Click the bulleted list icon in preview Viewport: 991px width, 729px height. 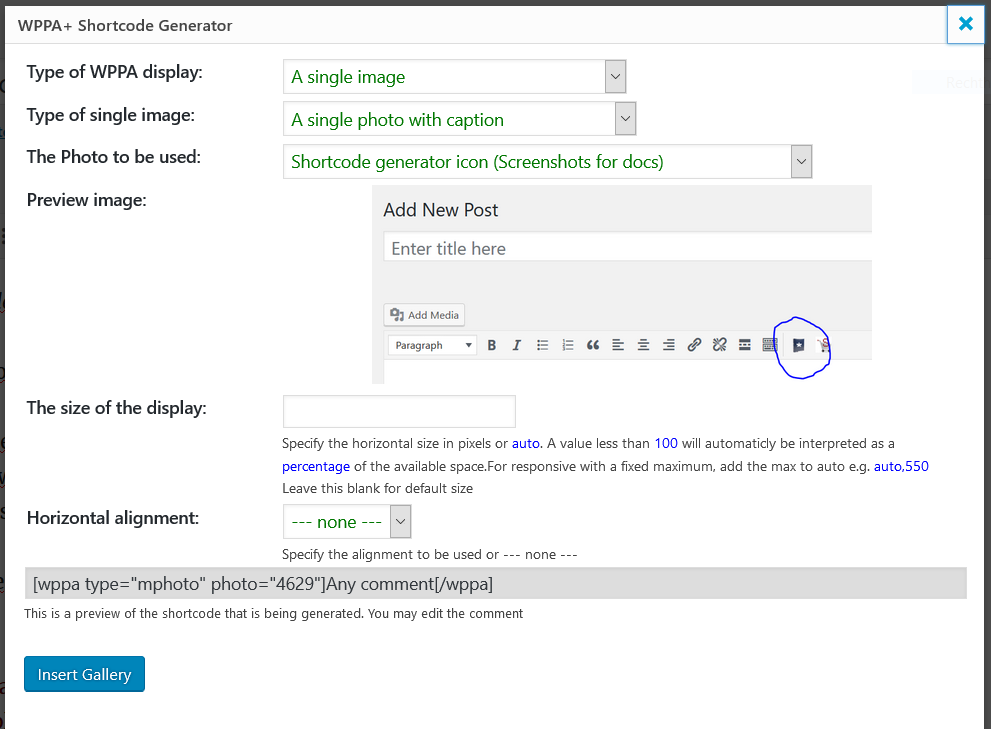[x=543, y=345]
